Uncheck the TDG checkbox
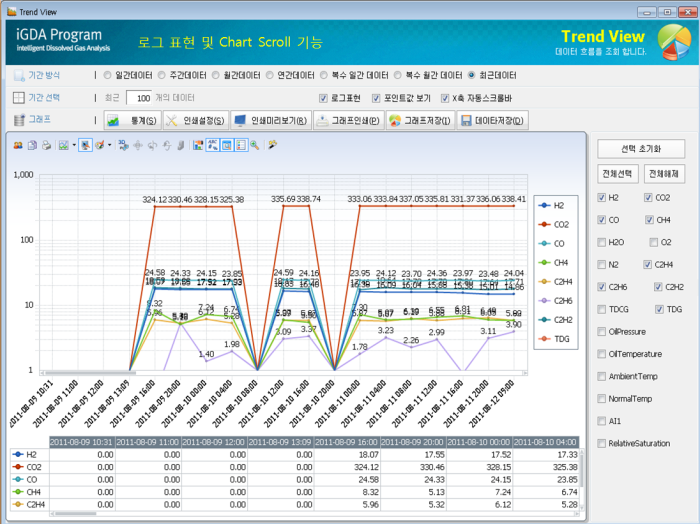 659,309
